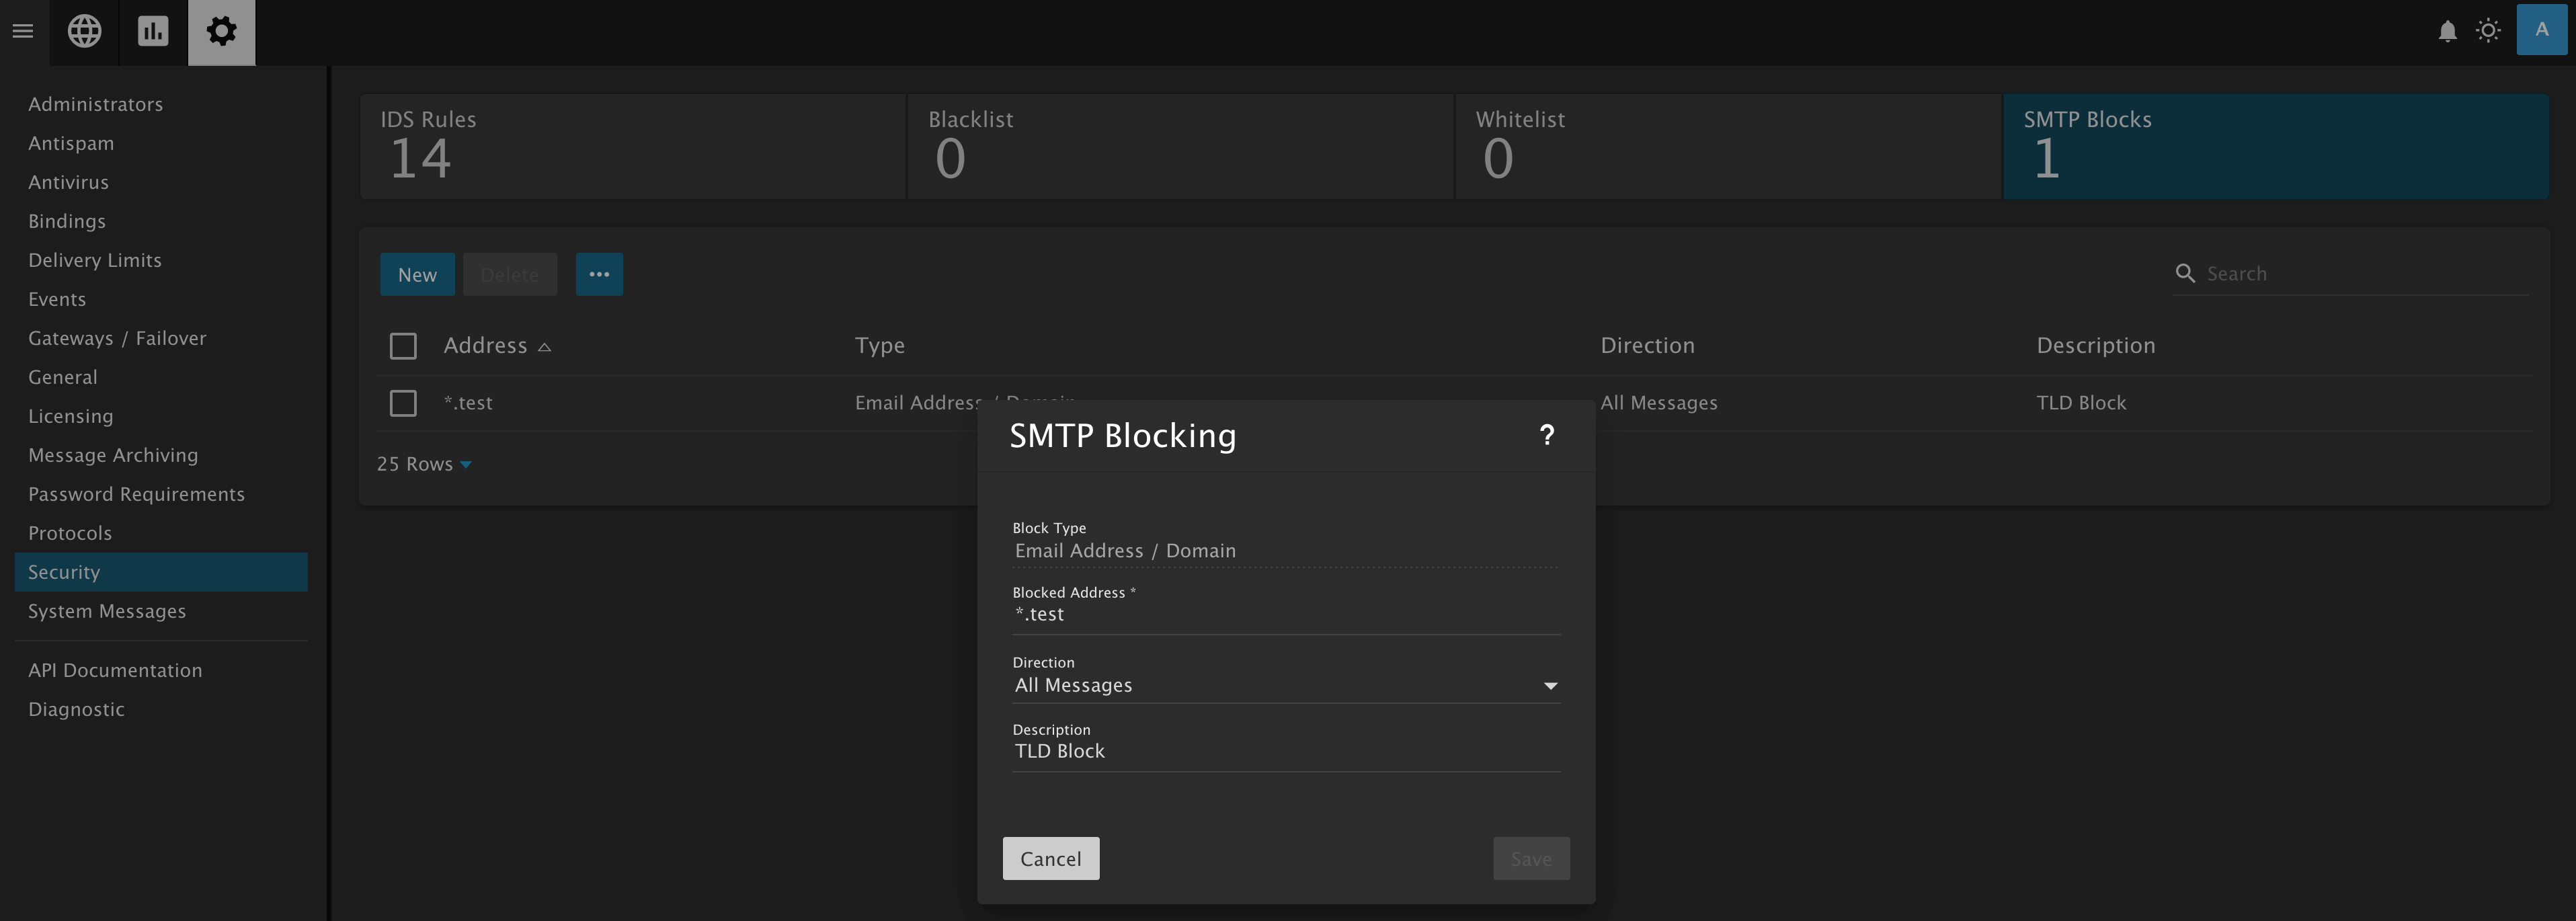Click the Blocked Address input field

pos(1285,615)
